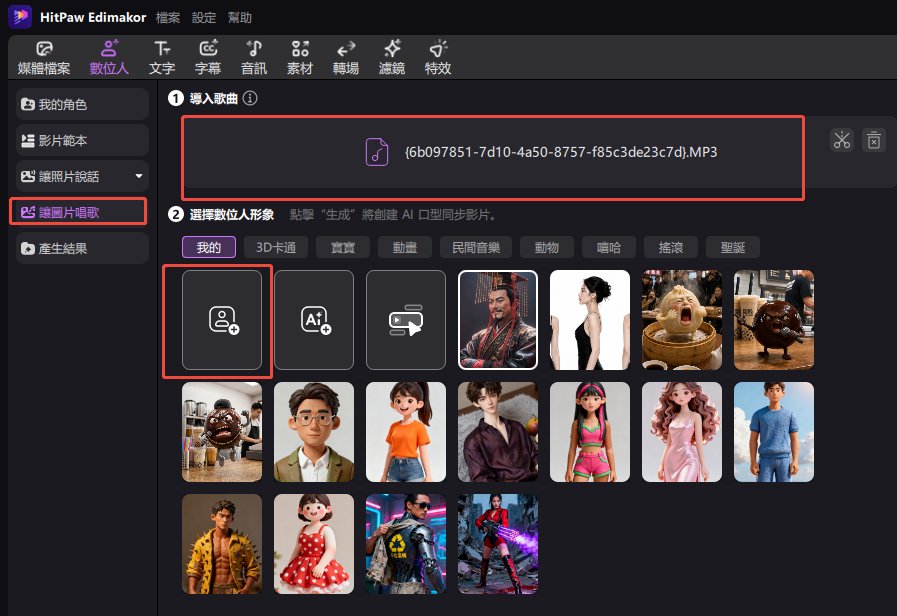Viewport: 897px width, 616px height.
Task: Switch to the 搖滾 category tab
Action: [x=670, y=247]
